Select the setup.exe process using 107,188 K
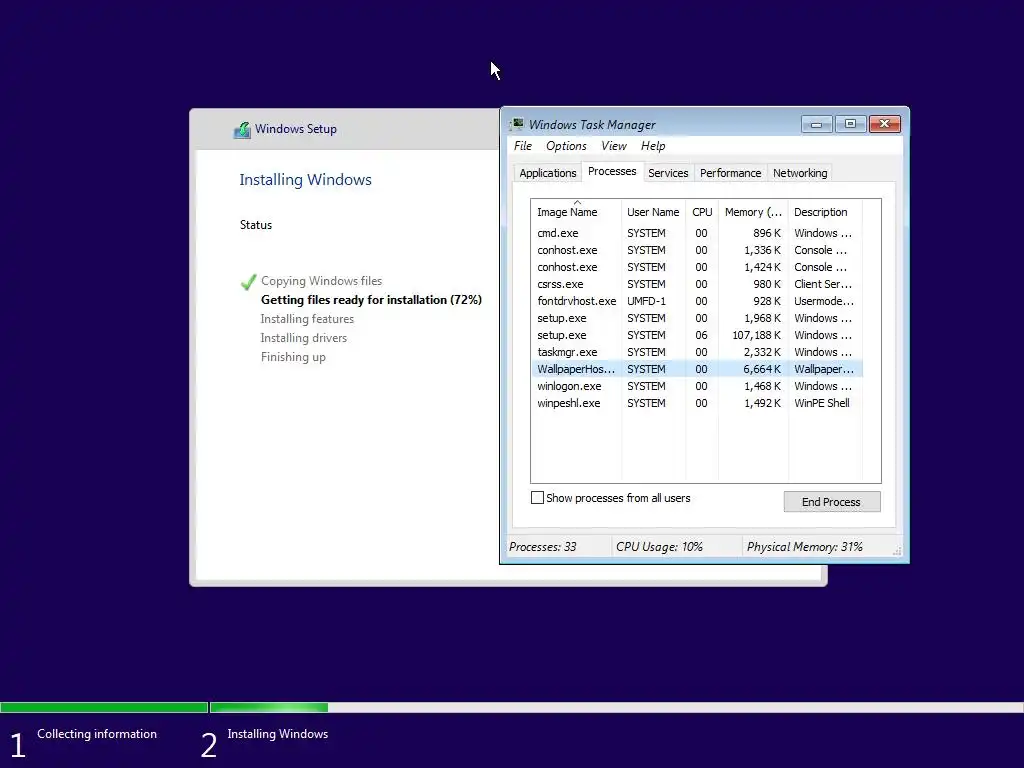 [x=697, y=335]
